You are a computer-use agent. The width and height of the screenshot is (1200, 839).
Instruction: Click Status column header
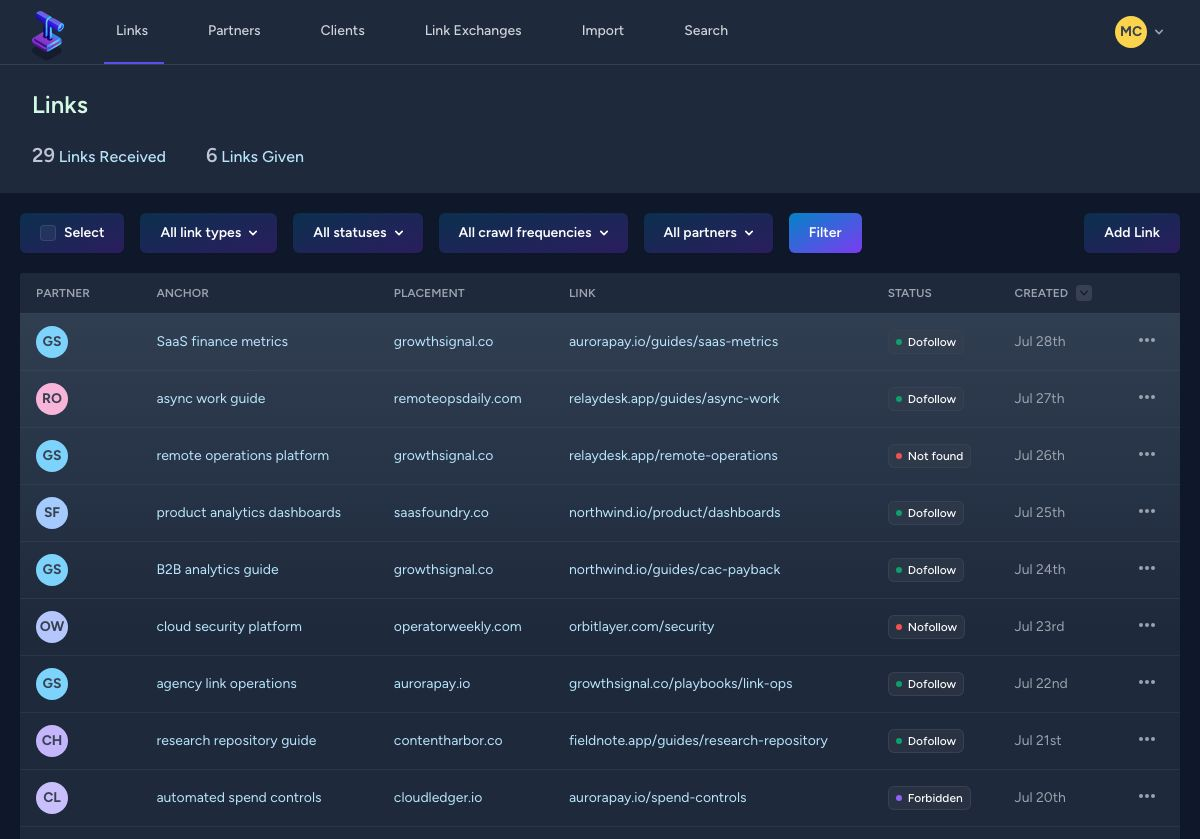(x=909, y=293)
